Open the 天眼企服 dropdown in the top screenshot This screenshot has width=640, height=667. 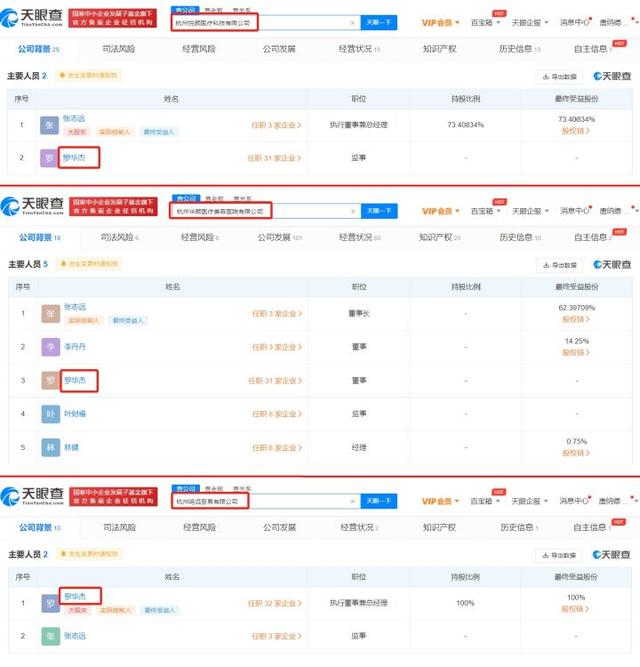pos(530,23)
